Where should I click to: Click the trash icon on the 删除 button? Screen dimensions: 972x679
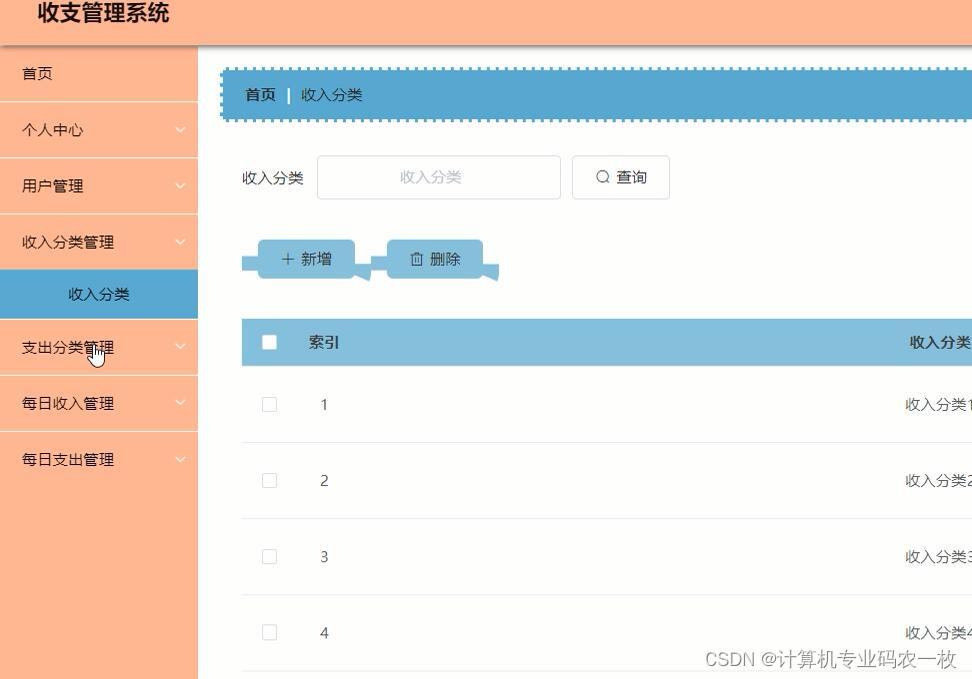417,258
